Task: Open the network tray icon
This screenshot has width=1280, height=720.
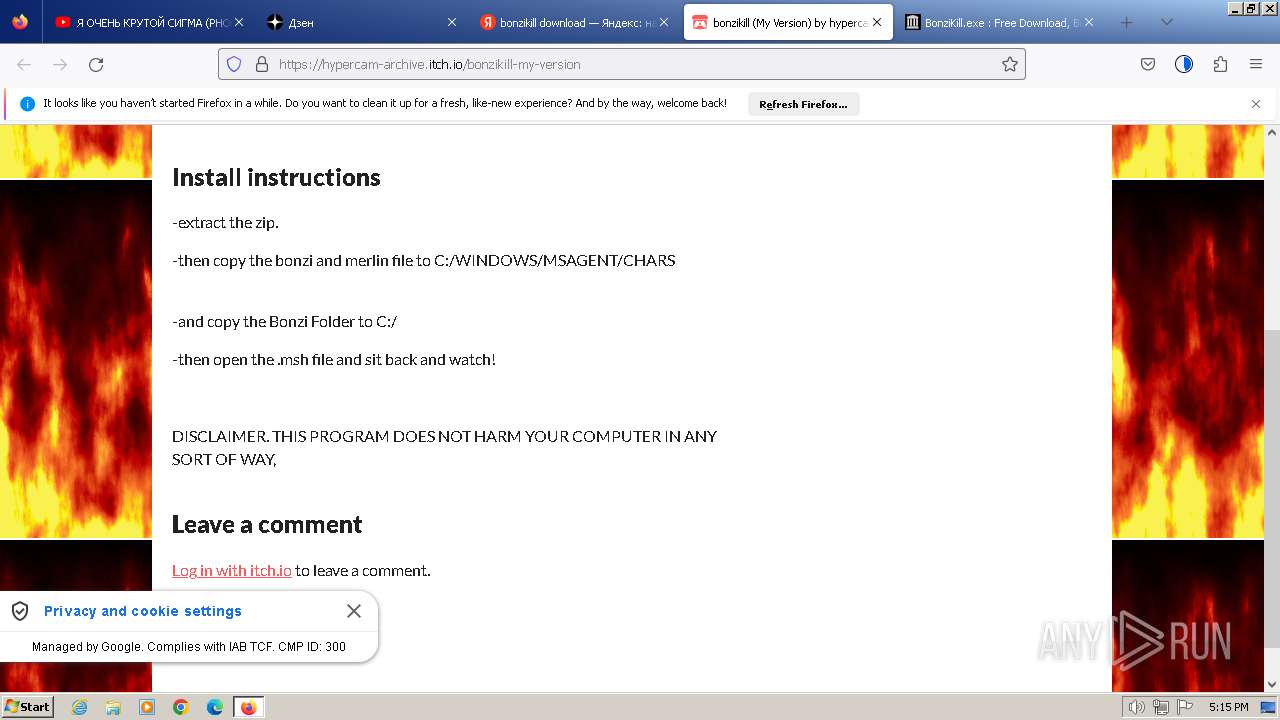Action: [1161, 707]
